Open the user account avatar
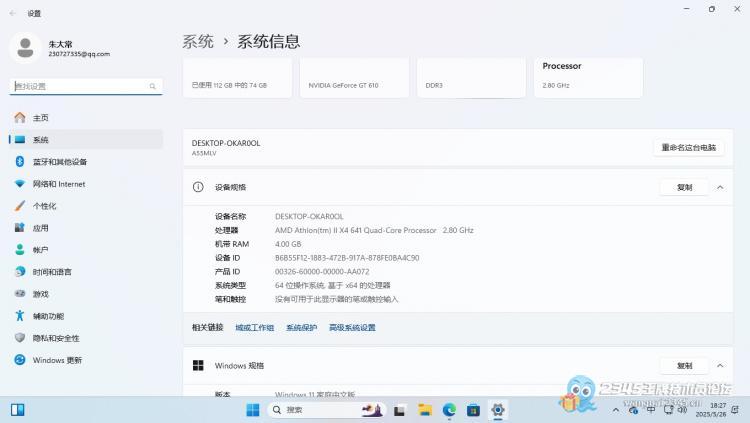Screen dimensions: 750x423 tap(25, 48)
